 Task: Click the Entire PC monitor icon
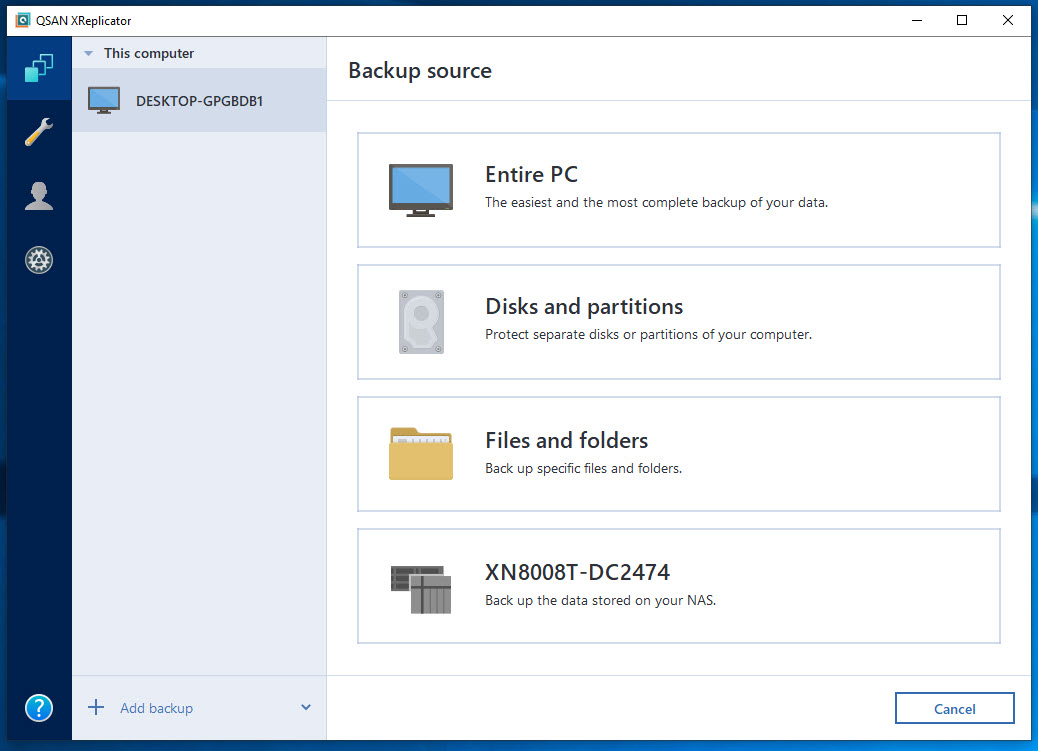coord(421,190)
